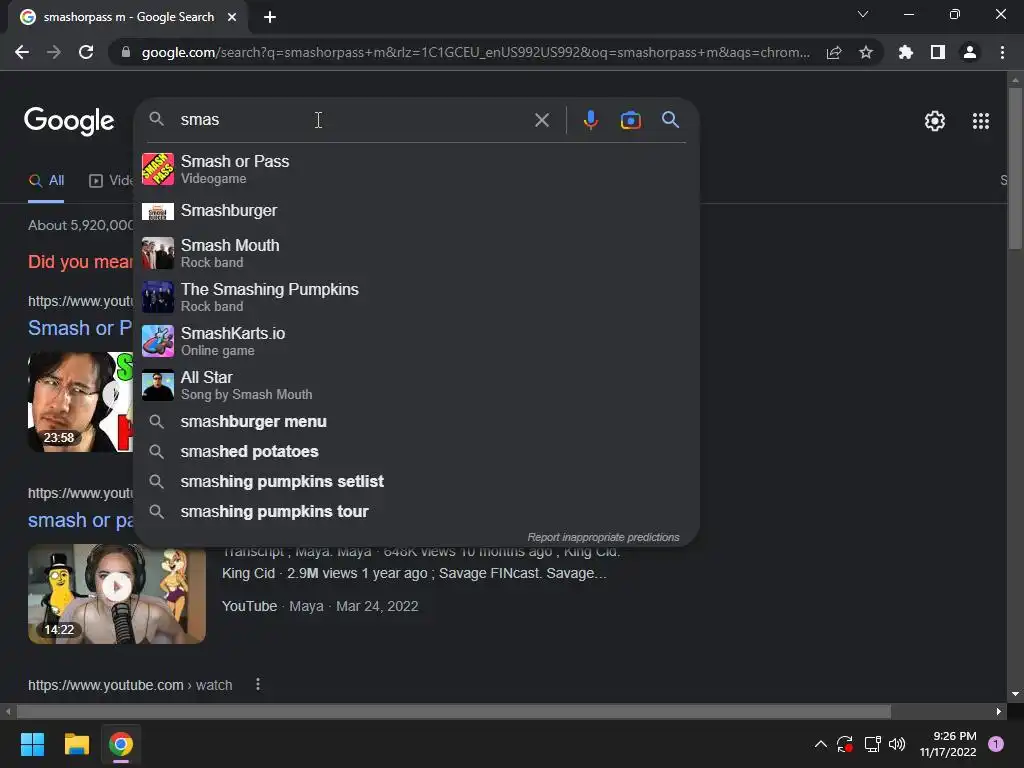
Task: Select Smash Mouth rock band suggestion
Action: click(x=417, y=253)
